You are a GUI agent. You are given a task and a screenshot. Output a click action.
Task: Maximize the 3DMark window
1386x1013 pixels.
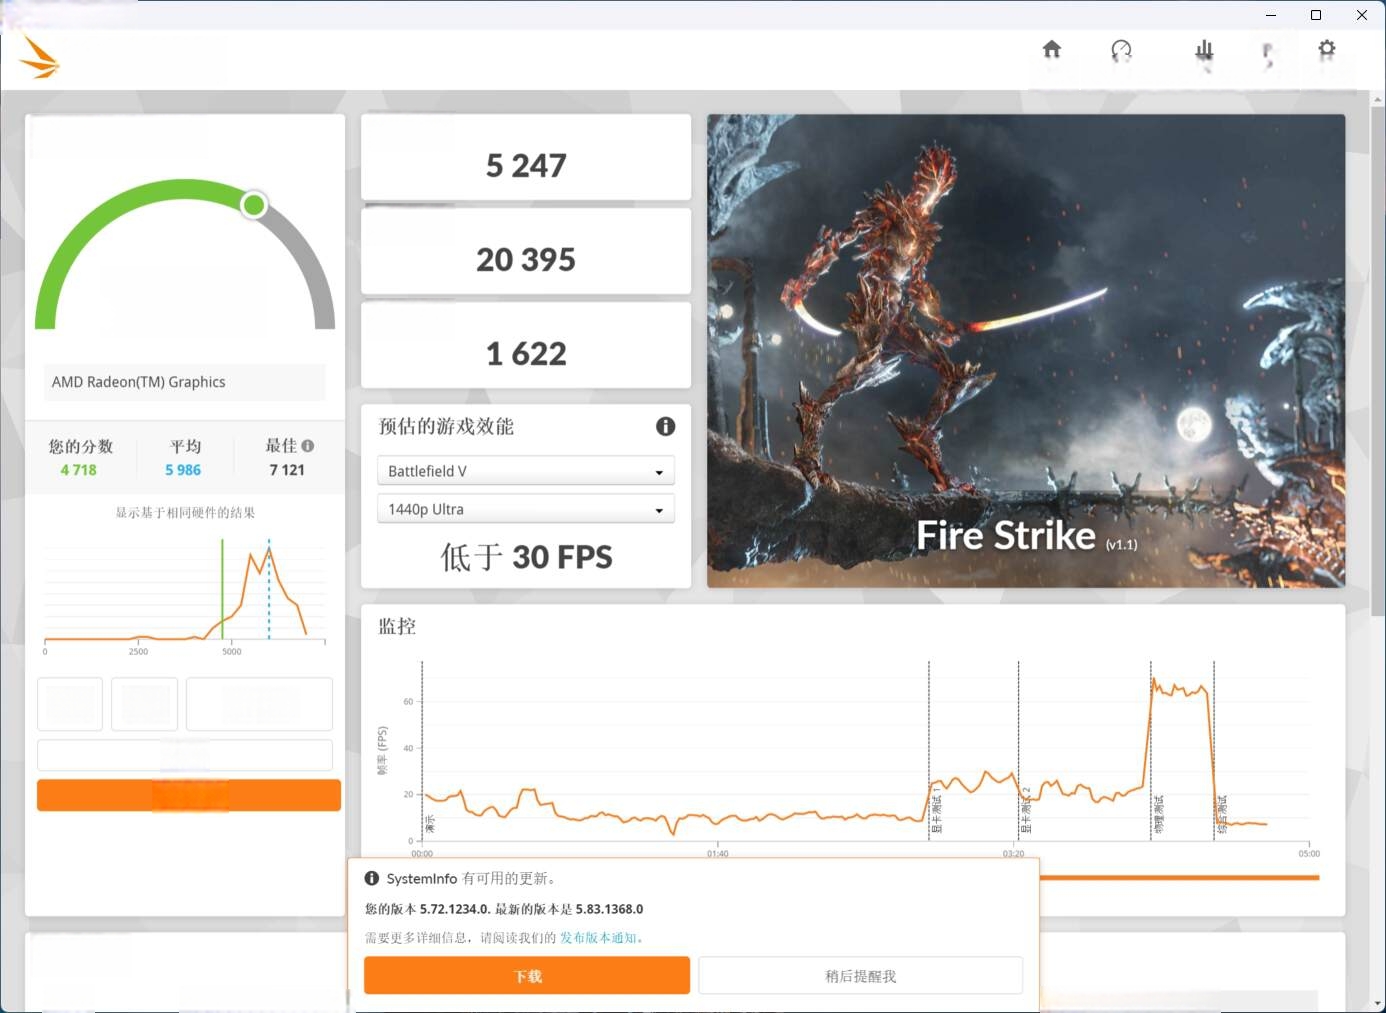coord(1316,15)
